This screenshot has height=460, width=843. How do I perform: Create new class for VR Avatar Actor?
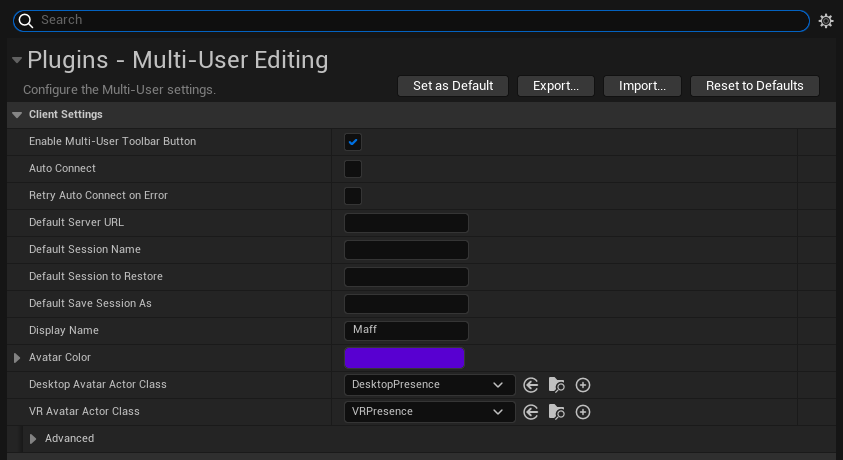(583, 412)
